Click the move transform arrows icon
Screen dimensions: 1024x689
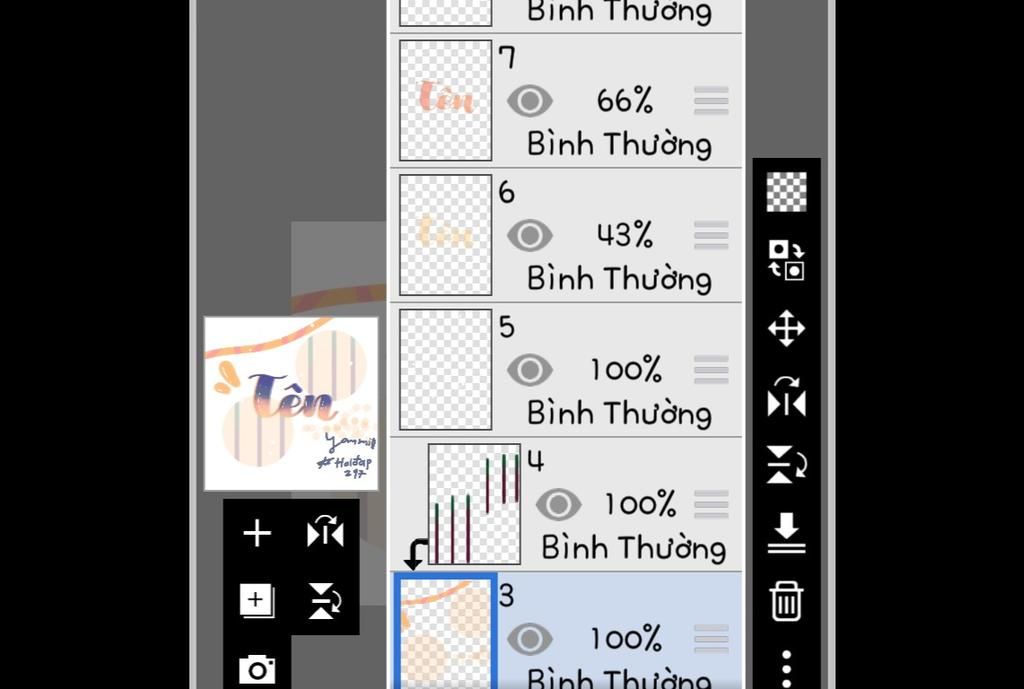point(786,327)
